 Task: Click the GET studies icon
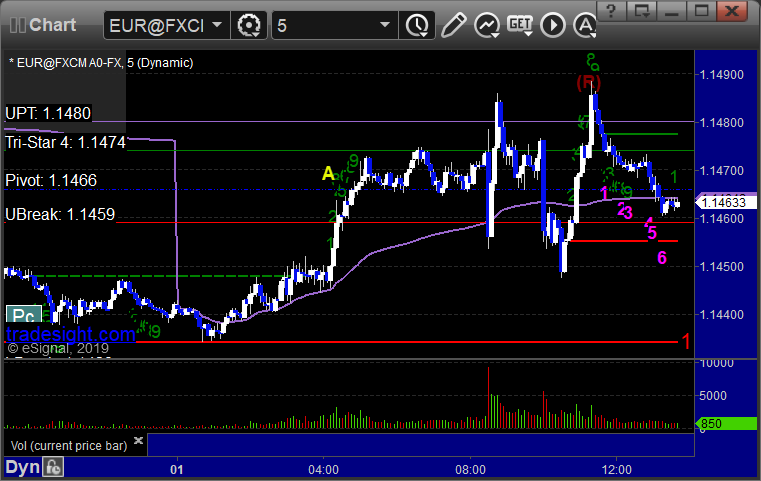pyautogui.click(x=520, y=24)
